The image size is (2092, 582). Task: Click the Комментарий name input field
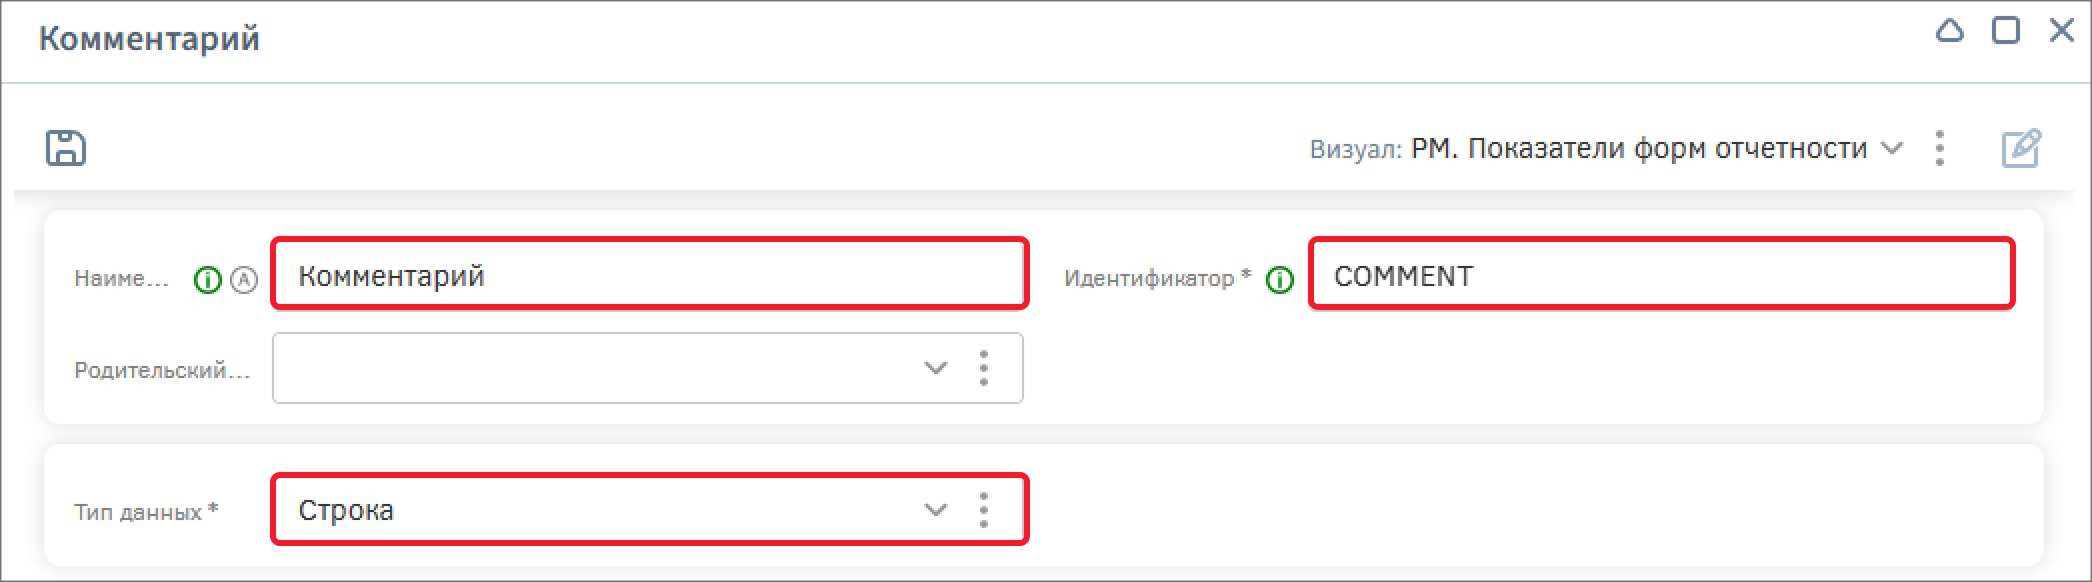click(x=650, y=274)
